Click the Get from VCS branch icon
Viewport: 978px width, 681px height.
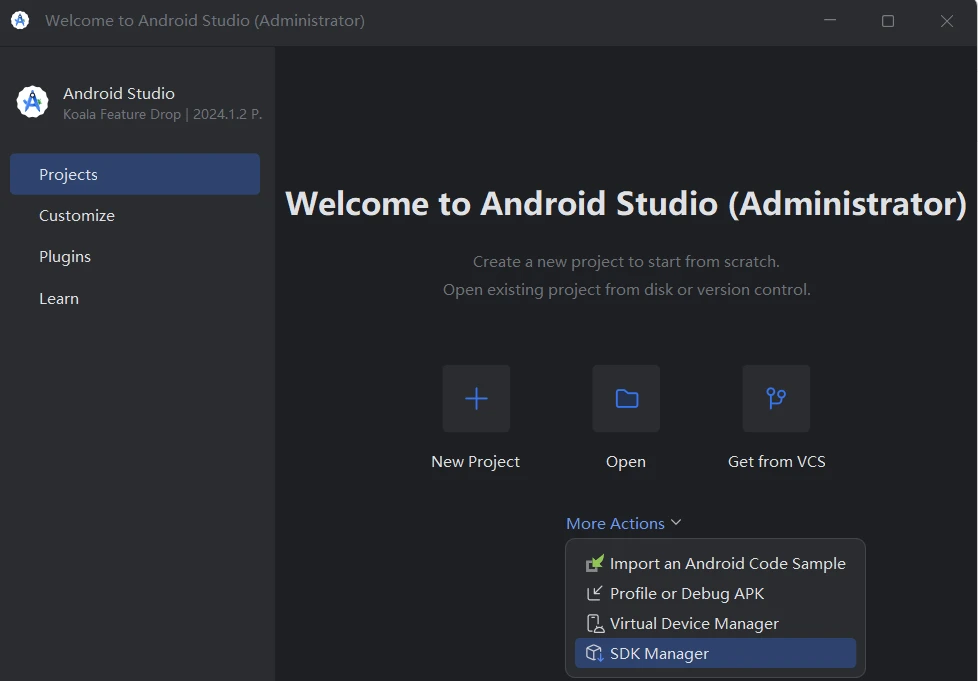tap(776, 398)
